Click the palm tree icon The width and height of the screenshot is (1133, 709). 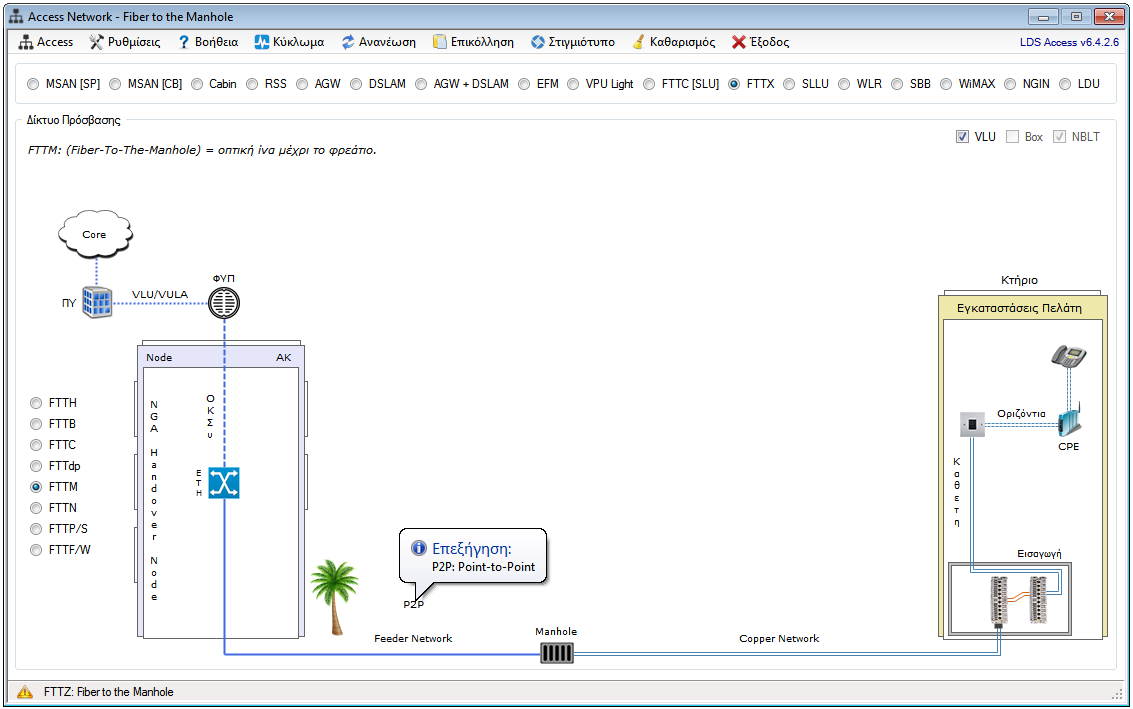click(333, 596)
